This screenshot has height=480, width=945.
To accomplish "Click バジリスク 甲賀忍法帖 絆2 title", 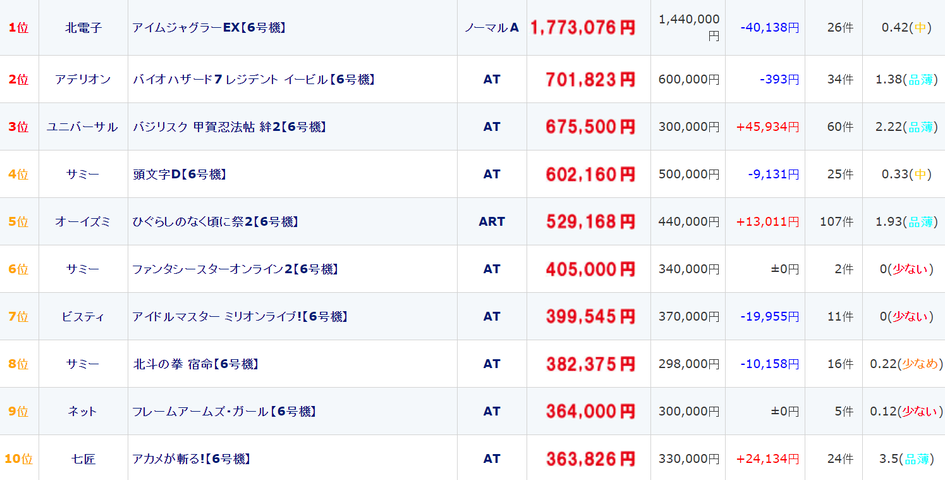I will pos(229,127).
